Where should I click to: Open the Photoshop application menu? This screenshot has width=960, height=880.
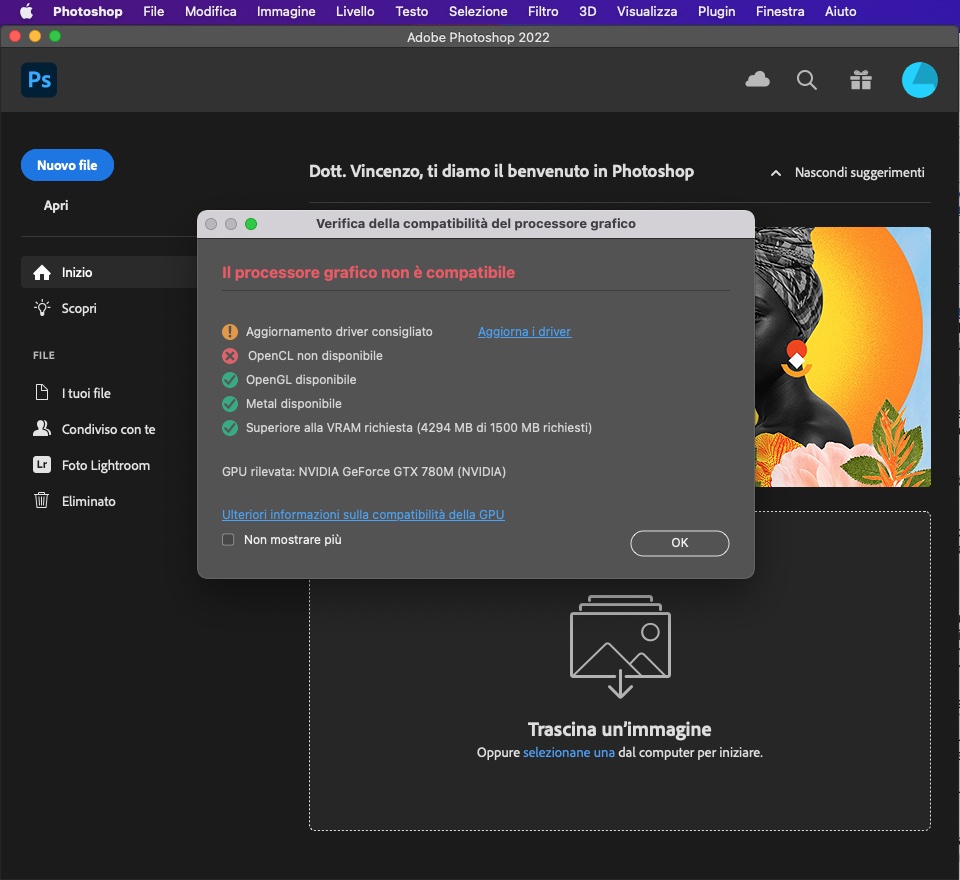(88, 12)
